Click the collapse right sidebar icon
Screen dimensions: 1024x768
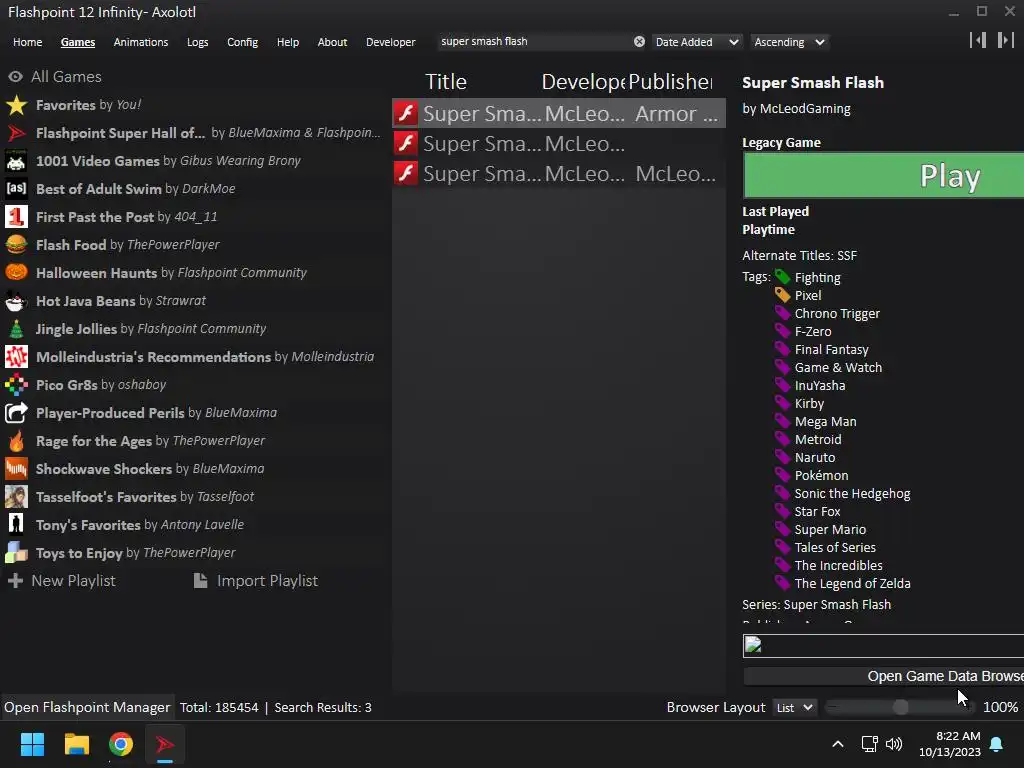(x=1006, y=40)
